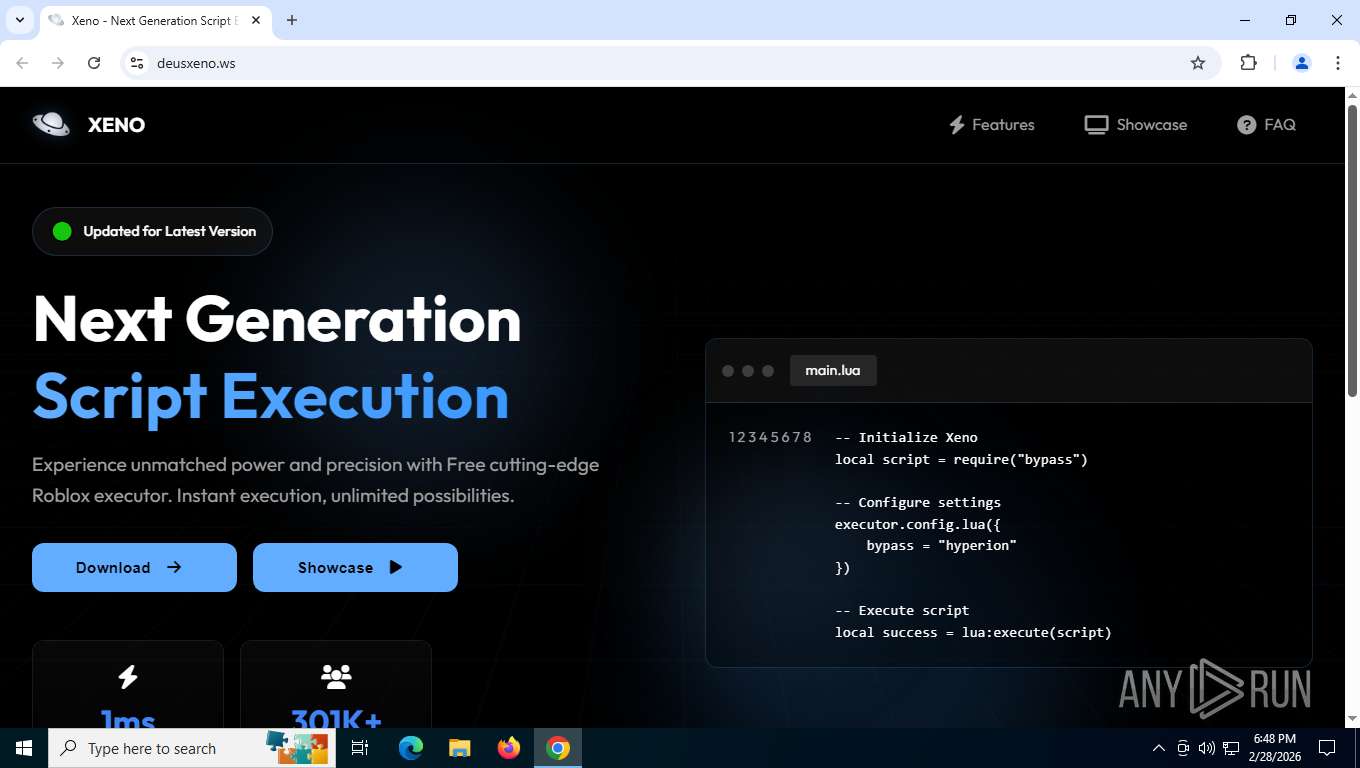This screenshot has width=1360, height=768.
Task: Open the Windows Start menu
Action: [x=24, y=748]
